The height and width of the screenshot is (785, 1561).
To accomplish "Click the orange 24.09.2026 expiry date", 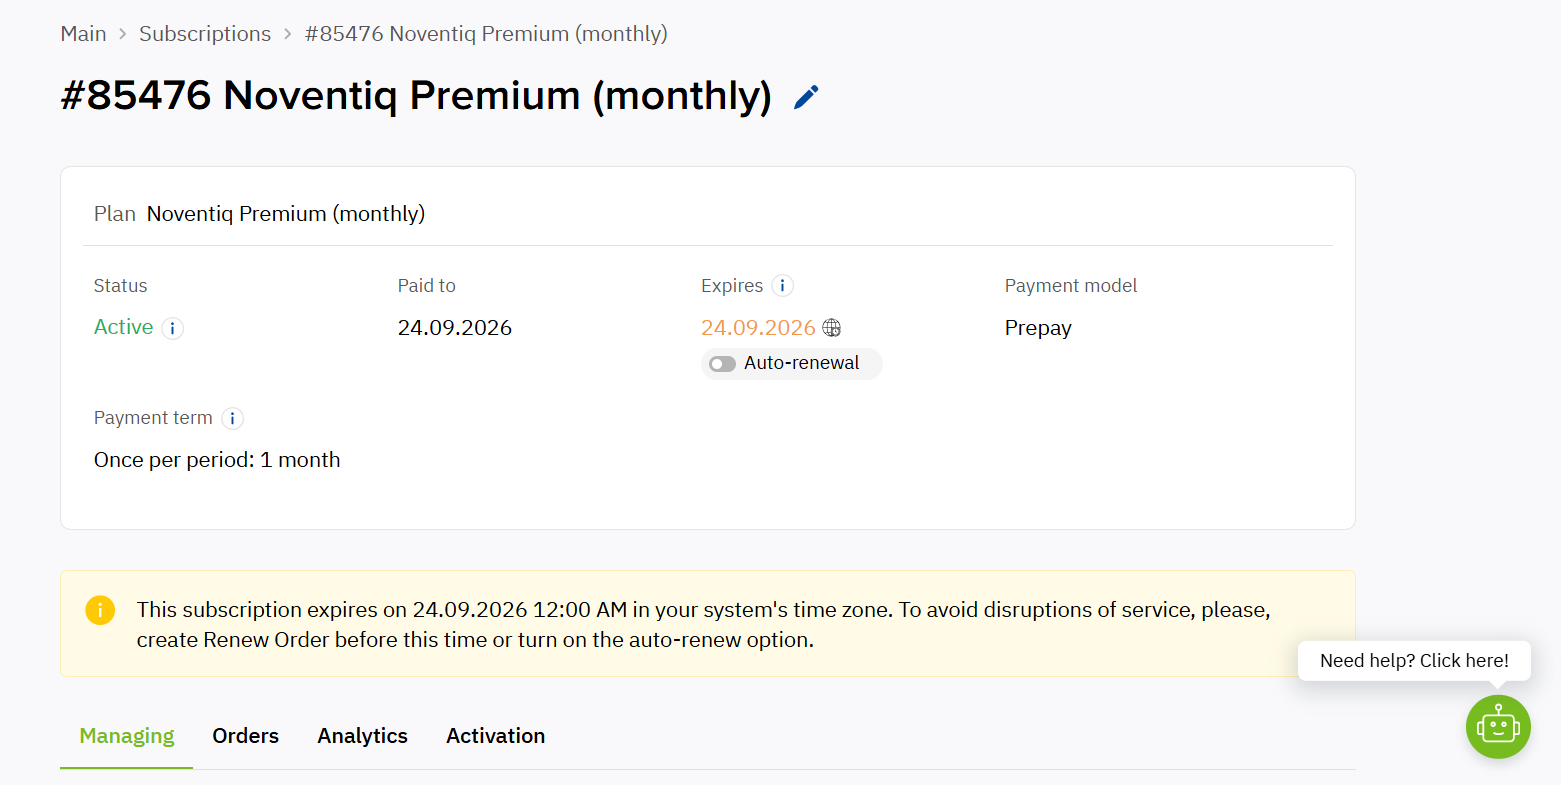I will (758, 328).
